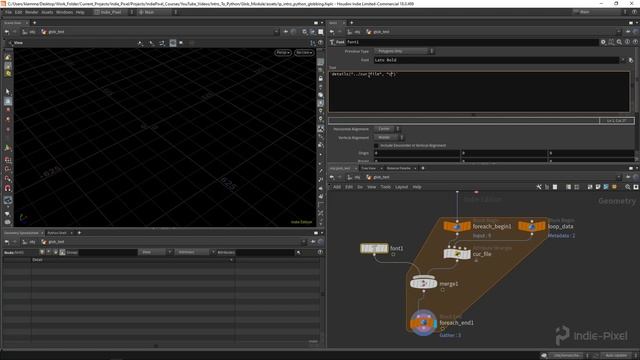The width and height of the screenshot is (640, 360).
Task: Select the loop_data node
Action: 531,226
